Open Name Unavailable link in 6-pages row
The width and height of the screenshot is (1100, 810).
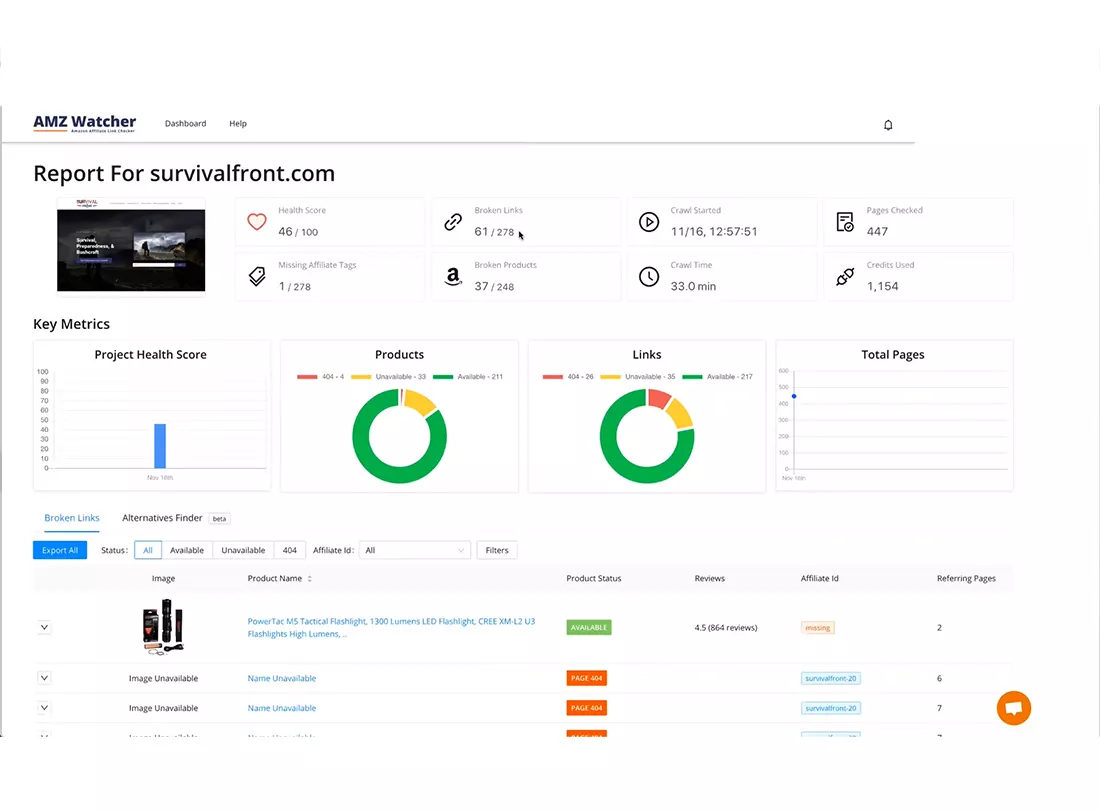(x=281, y=678)
